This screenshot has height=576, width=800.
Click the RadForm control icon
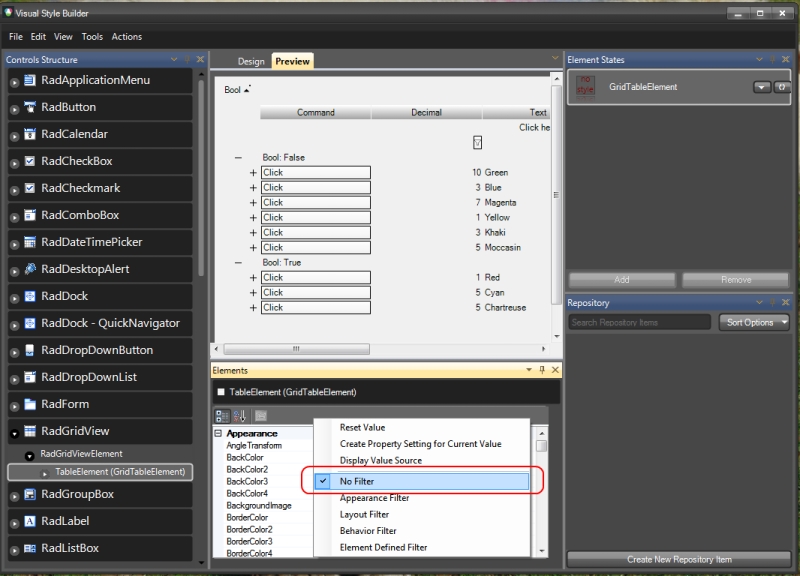30,404
